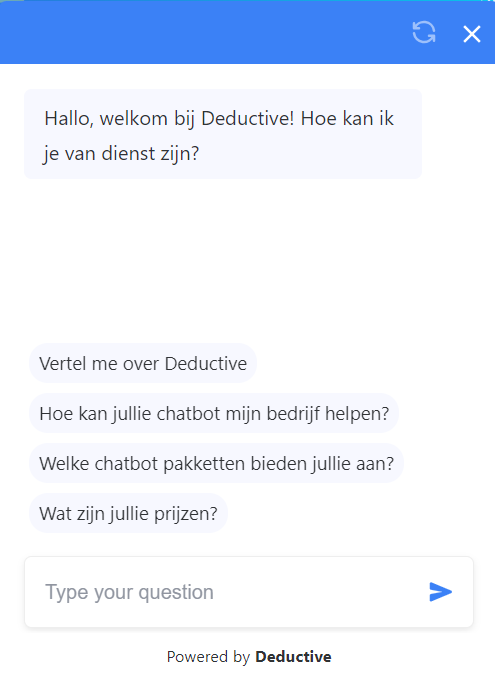
Task: Pick the 'Welke chatbot pakketten bieden jullie aan?' chip
Action: coord(217,463)
